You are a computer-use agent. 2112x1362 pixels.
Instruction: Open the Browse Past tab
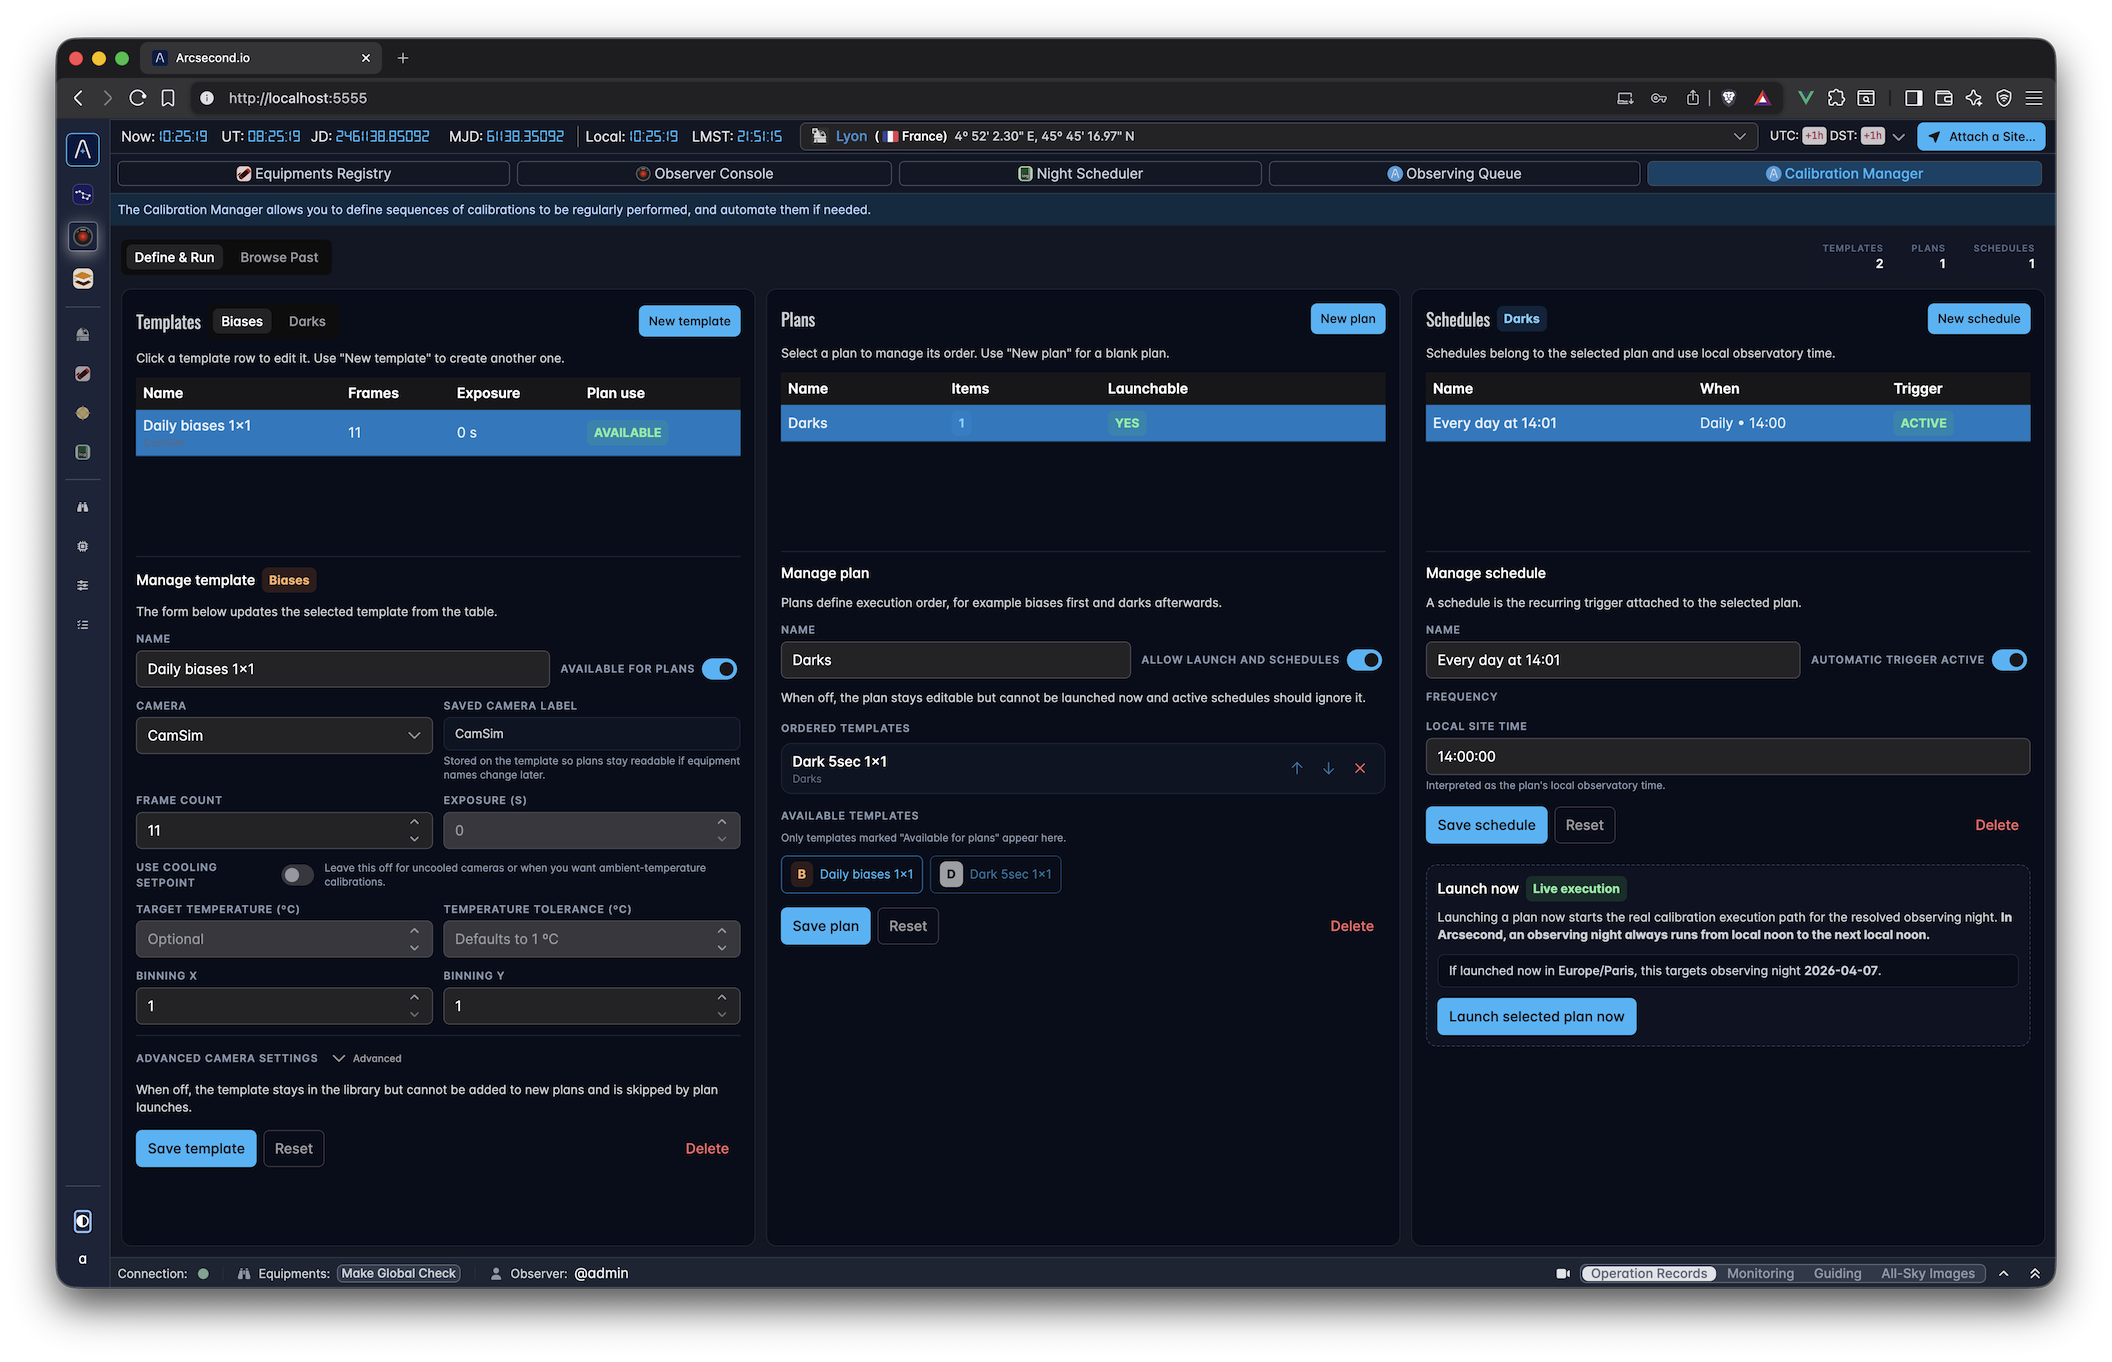tap(279, 257)
